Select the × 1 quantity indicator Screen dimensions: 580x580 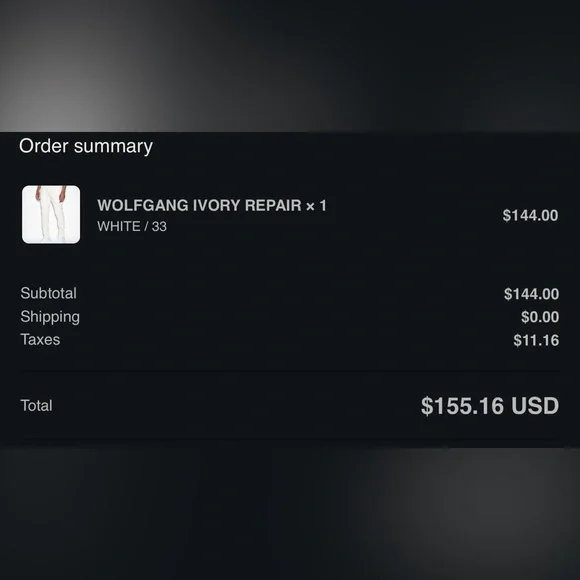coord(316,206)
